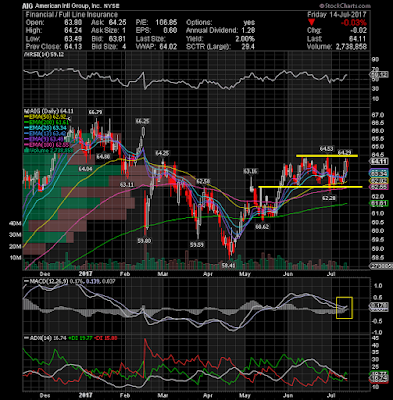Click the AIG (Daily) 64.11 legend entry
Viewport: 393px width, 400px height.
[x=49, y=111]
